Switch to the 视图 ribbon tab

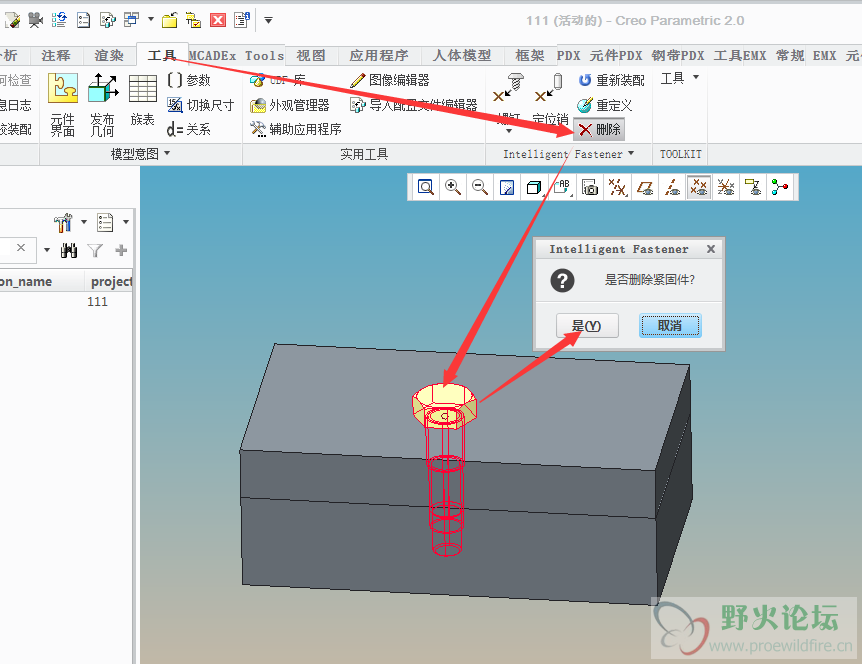pos(311,56)
